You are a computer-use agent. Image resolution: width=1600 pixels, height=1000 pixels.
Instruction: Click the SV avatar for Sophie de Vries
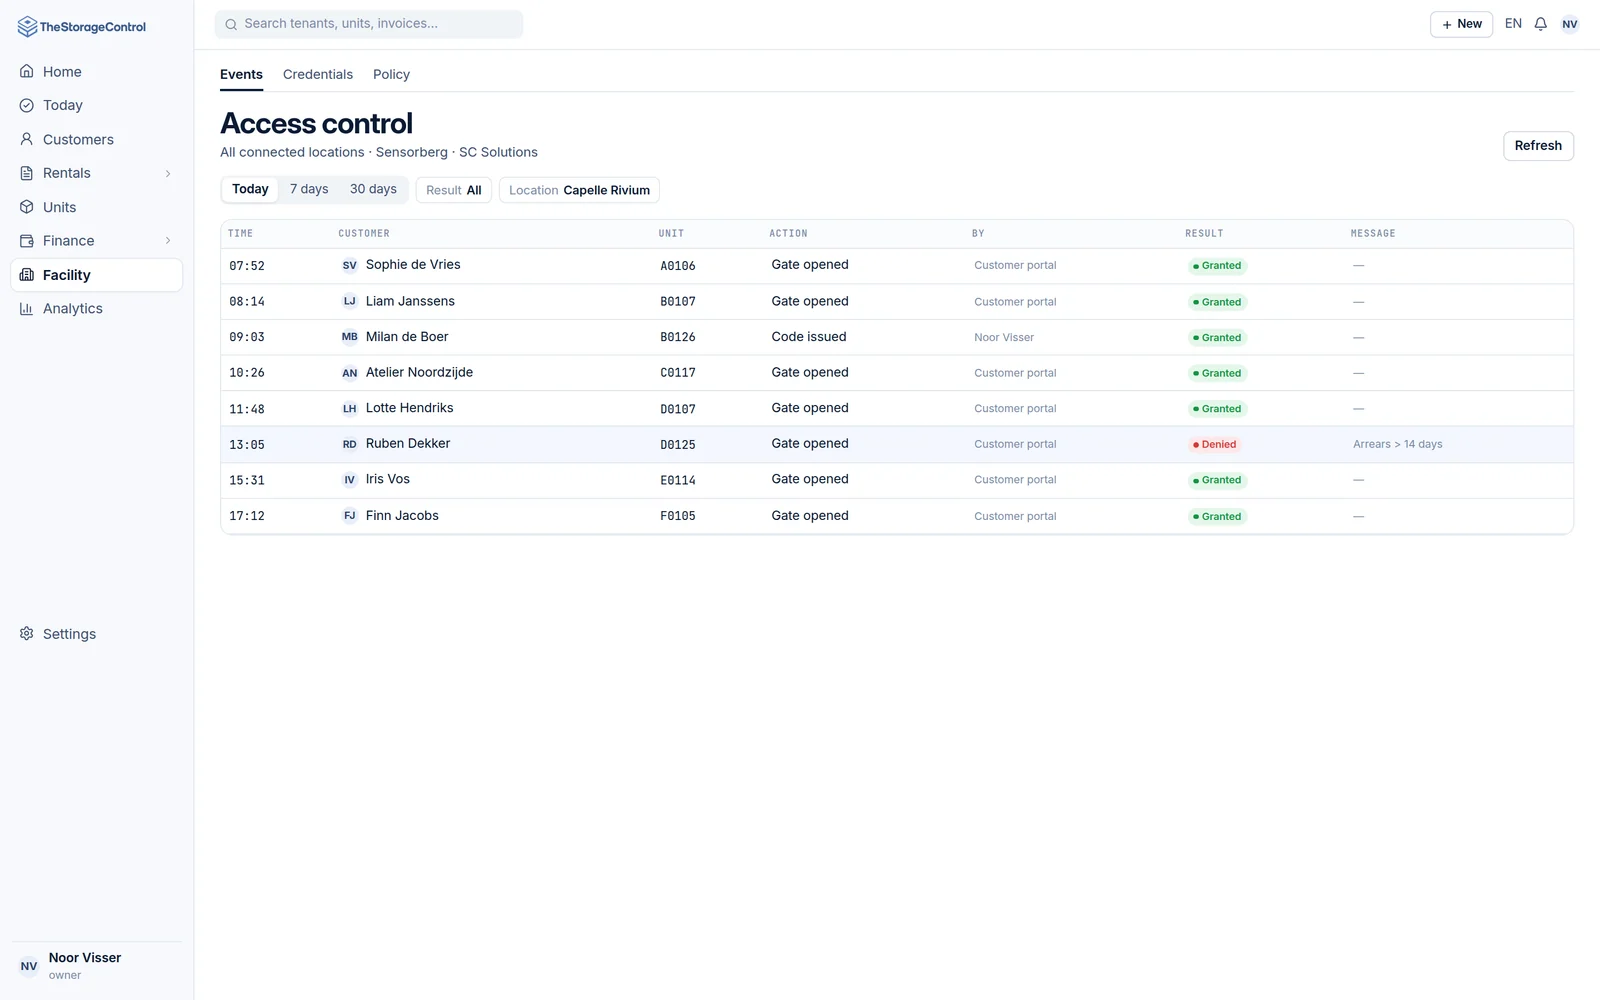pyautogui.click(x=350, y=266)
